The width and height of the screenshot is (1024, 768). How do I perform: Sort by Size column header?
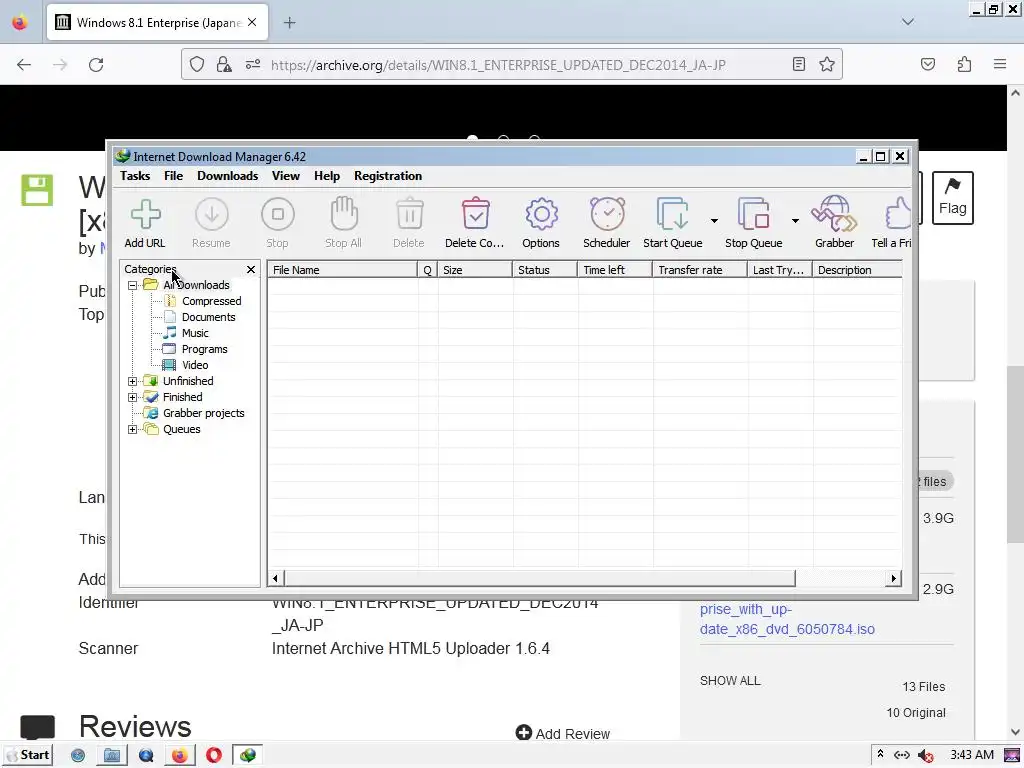click(475, 270)
